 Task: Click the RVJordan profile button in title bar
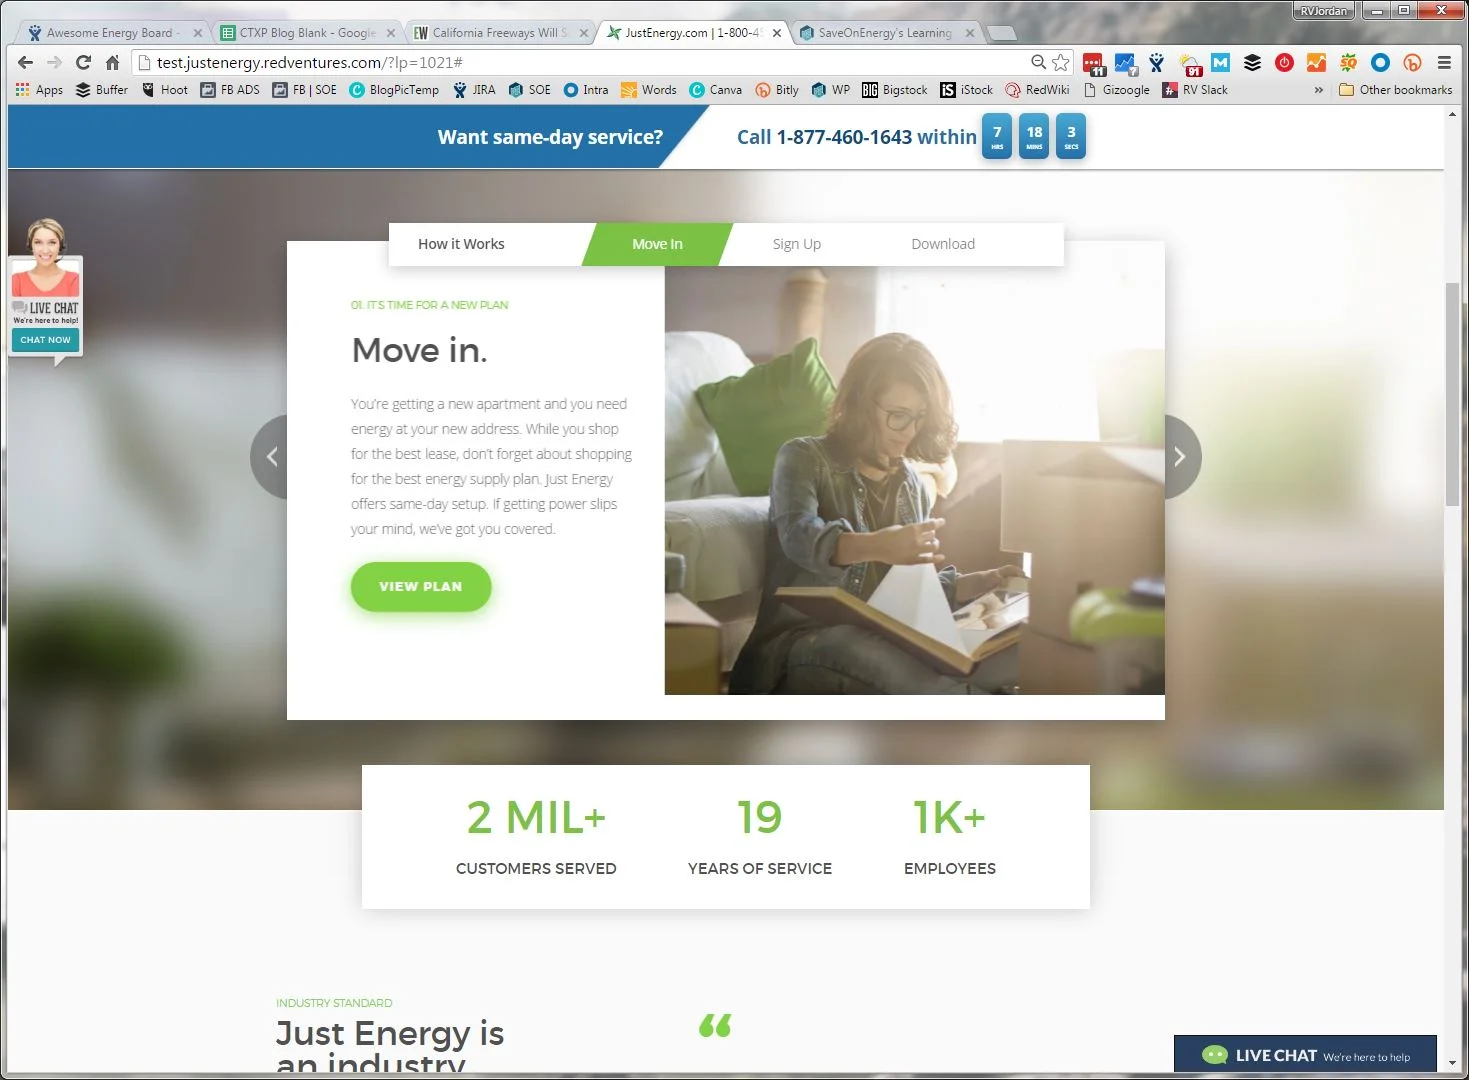tap(1323, 11)
